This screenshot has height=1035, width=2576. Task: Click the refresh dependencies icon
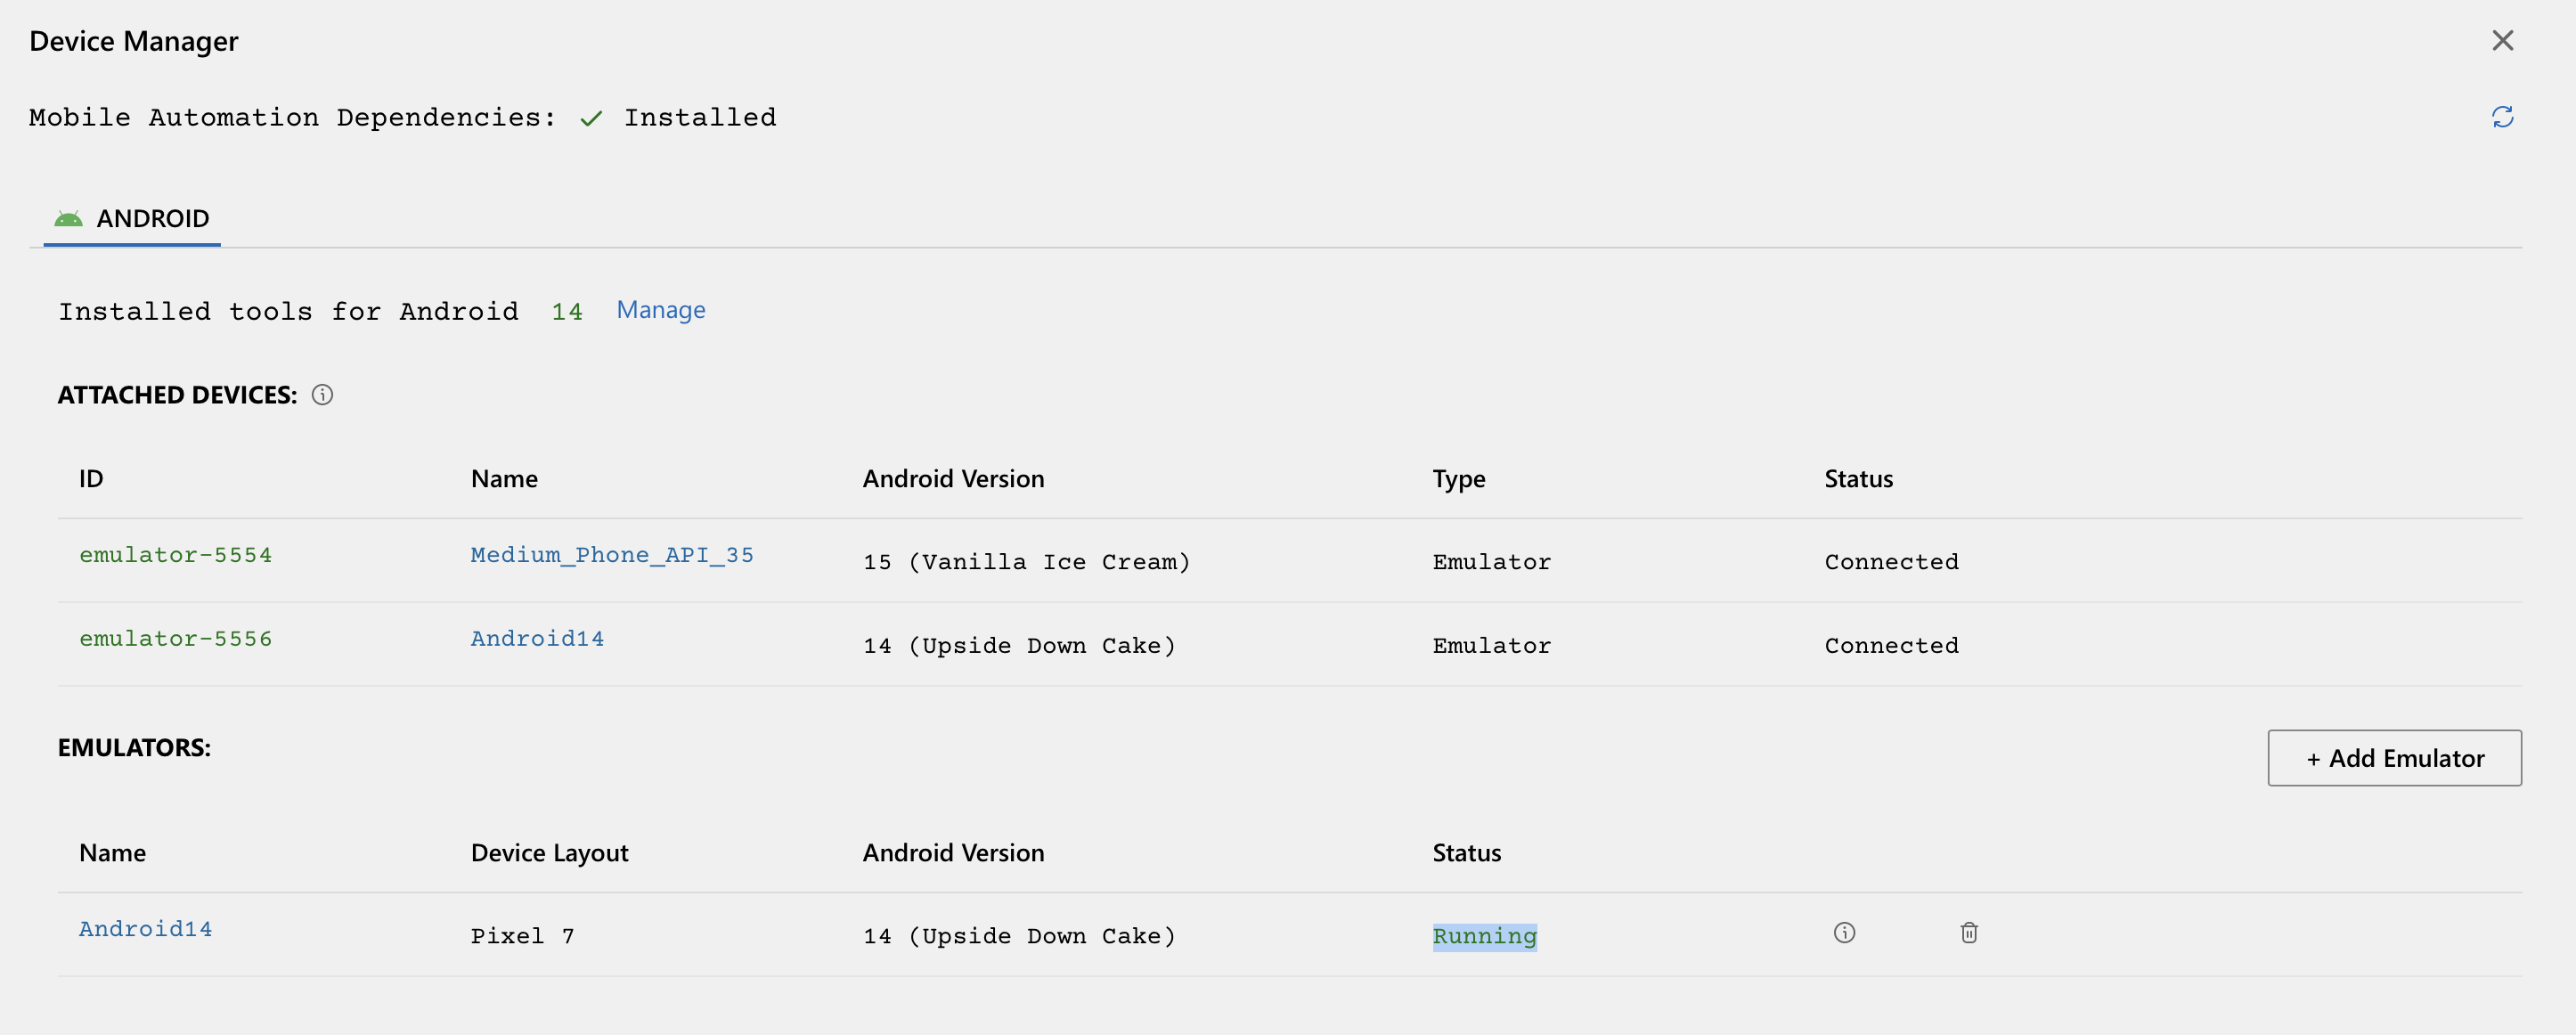pyautogui.click(x=2503, y=117)
